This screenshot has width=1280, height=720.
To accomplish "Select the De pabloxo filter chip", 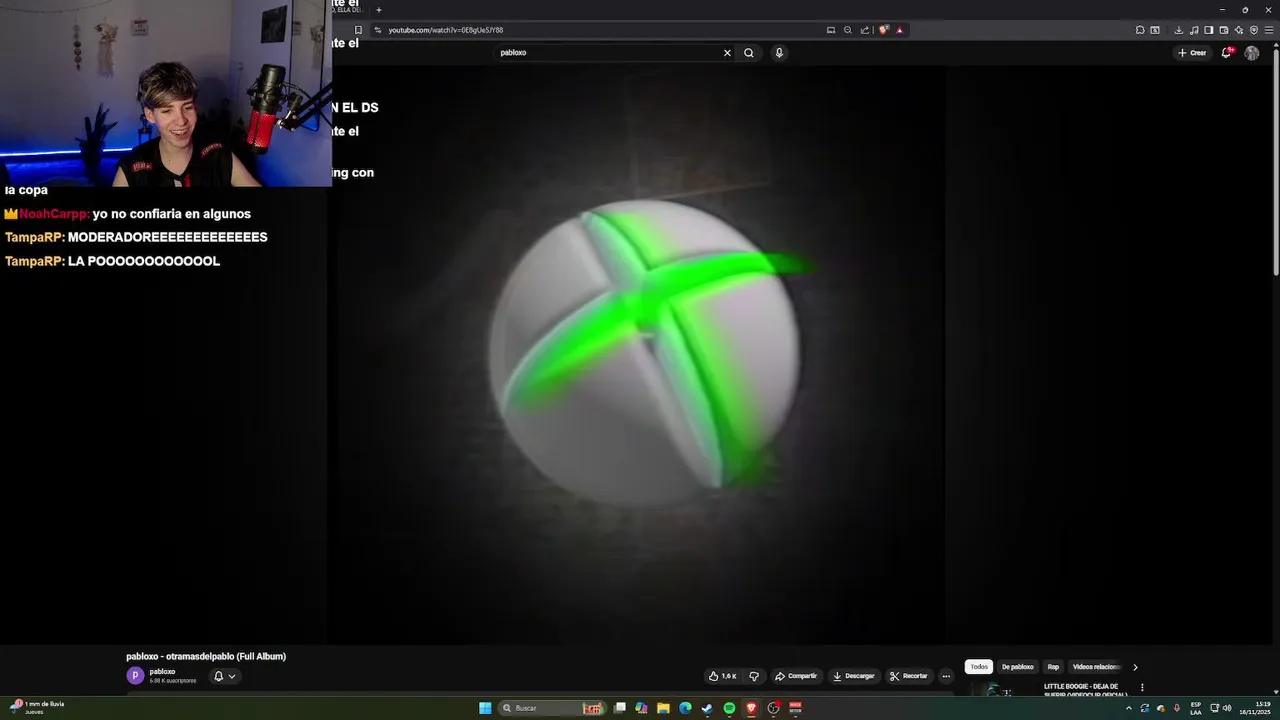I will pyautogui.click(x=1018, y=667).
